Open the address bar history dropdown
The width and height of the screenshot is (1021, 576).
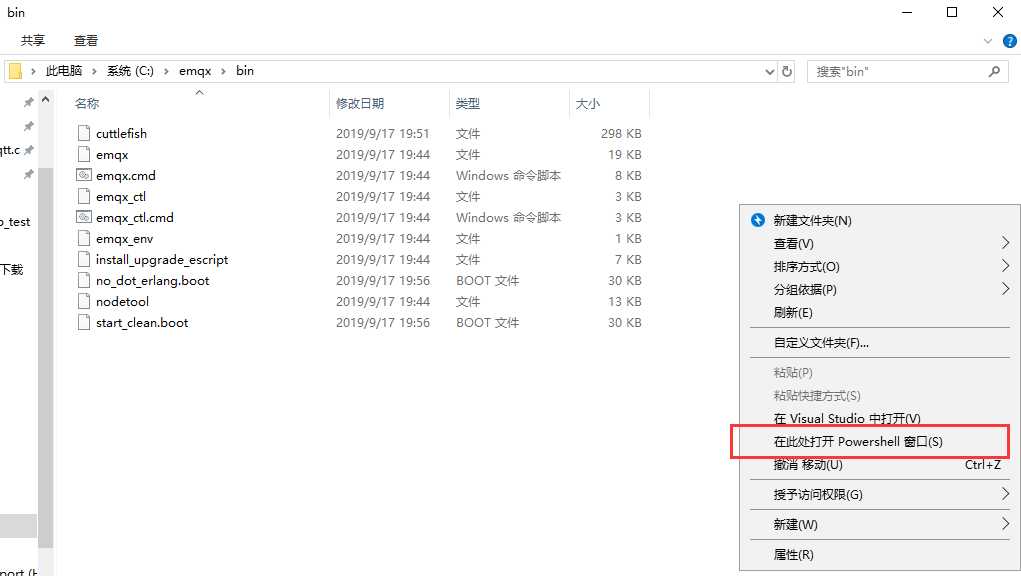coord(770,72)
